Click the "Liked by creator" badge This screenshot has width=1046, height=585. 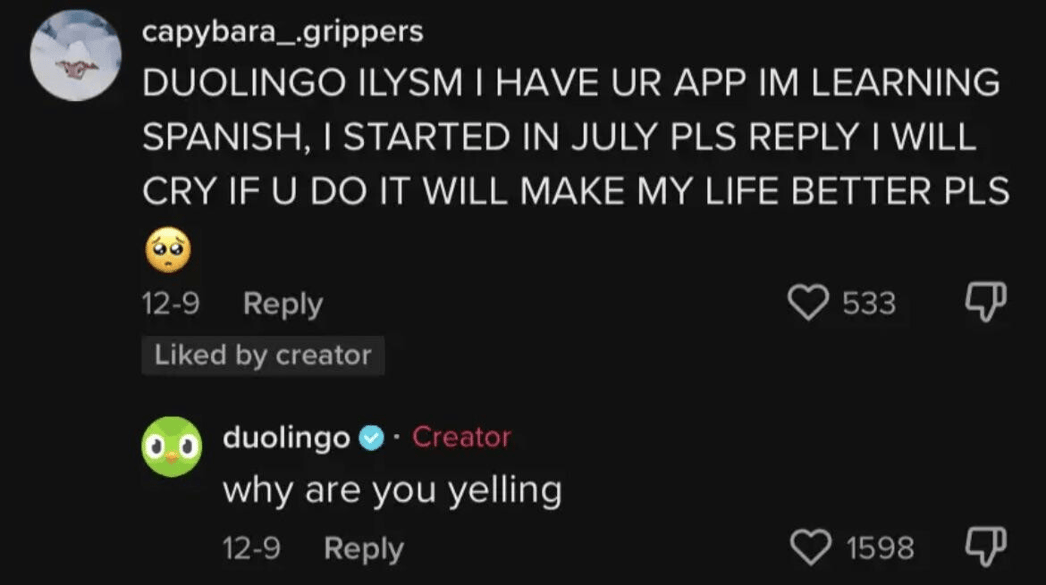tap(263, 355)
